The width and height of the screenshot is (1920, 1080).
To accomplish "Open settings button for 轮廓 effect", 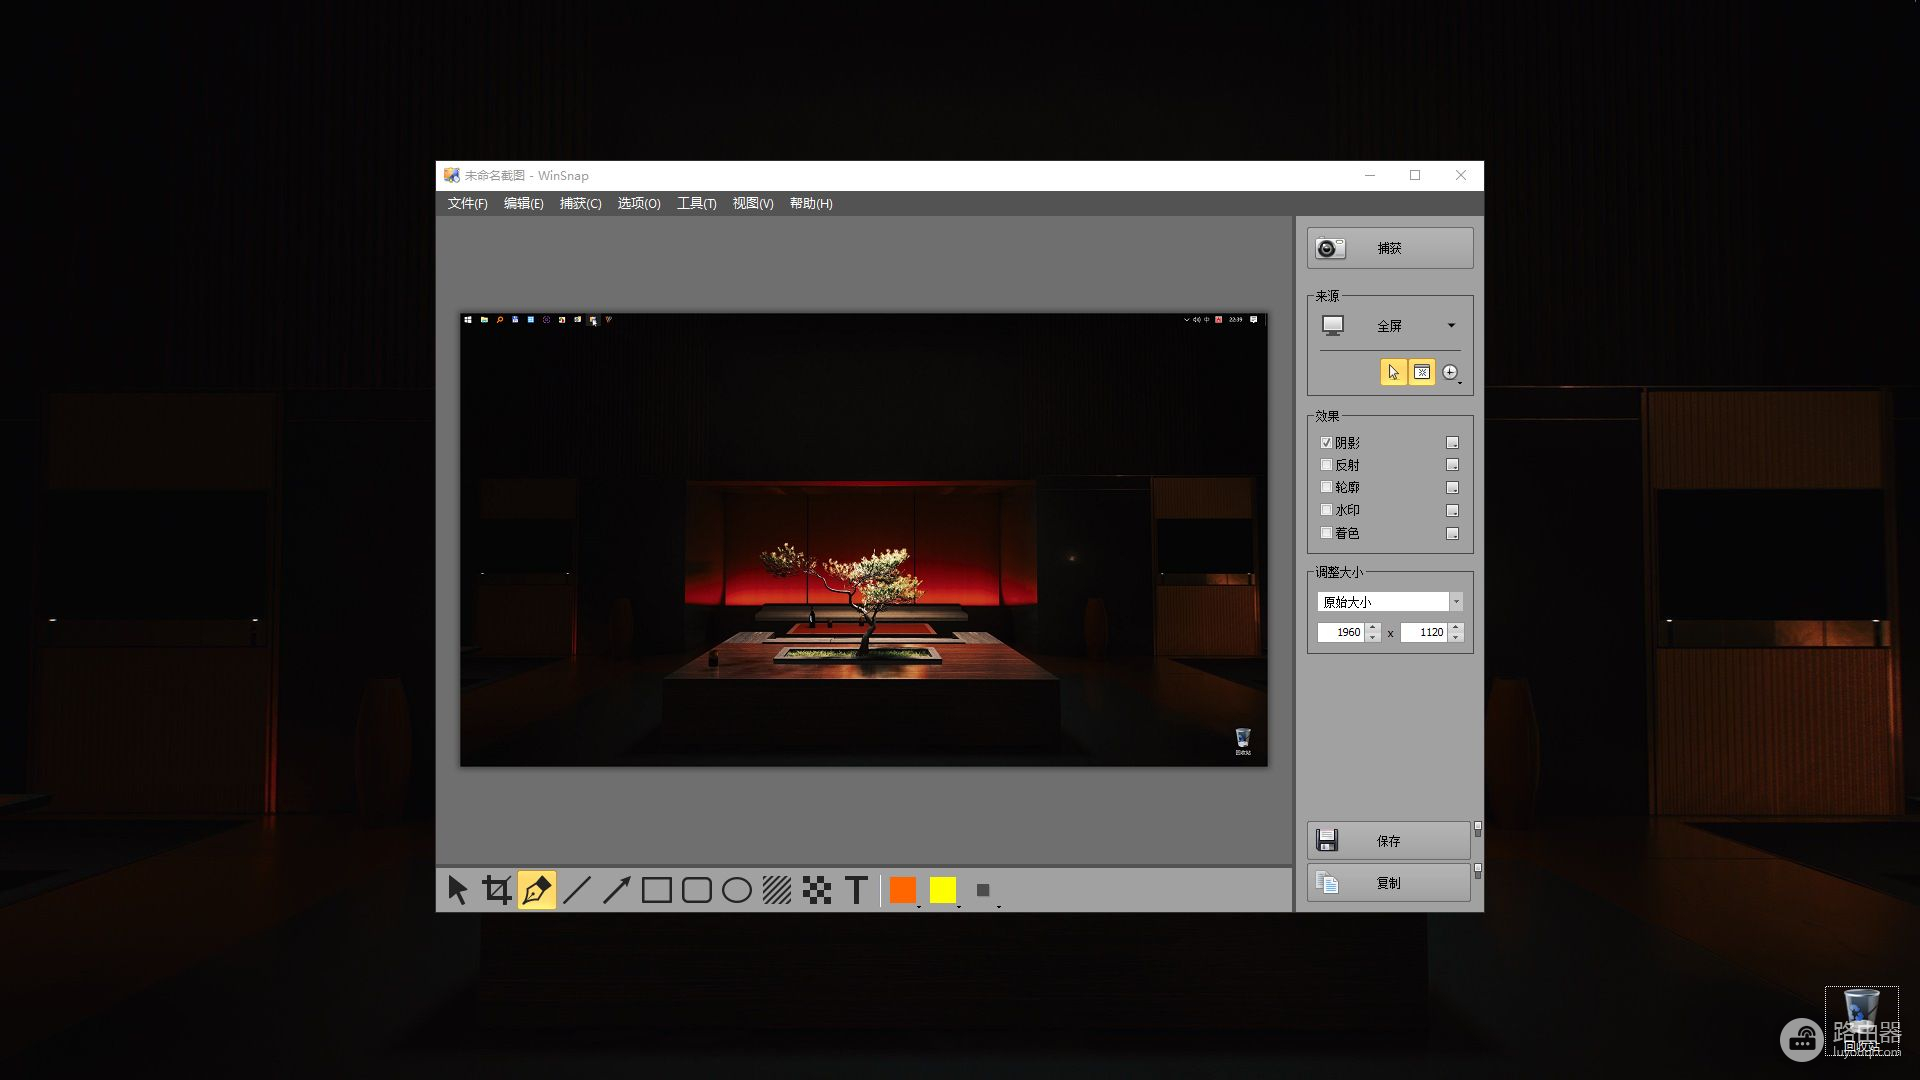I will tap(1452, 488).
